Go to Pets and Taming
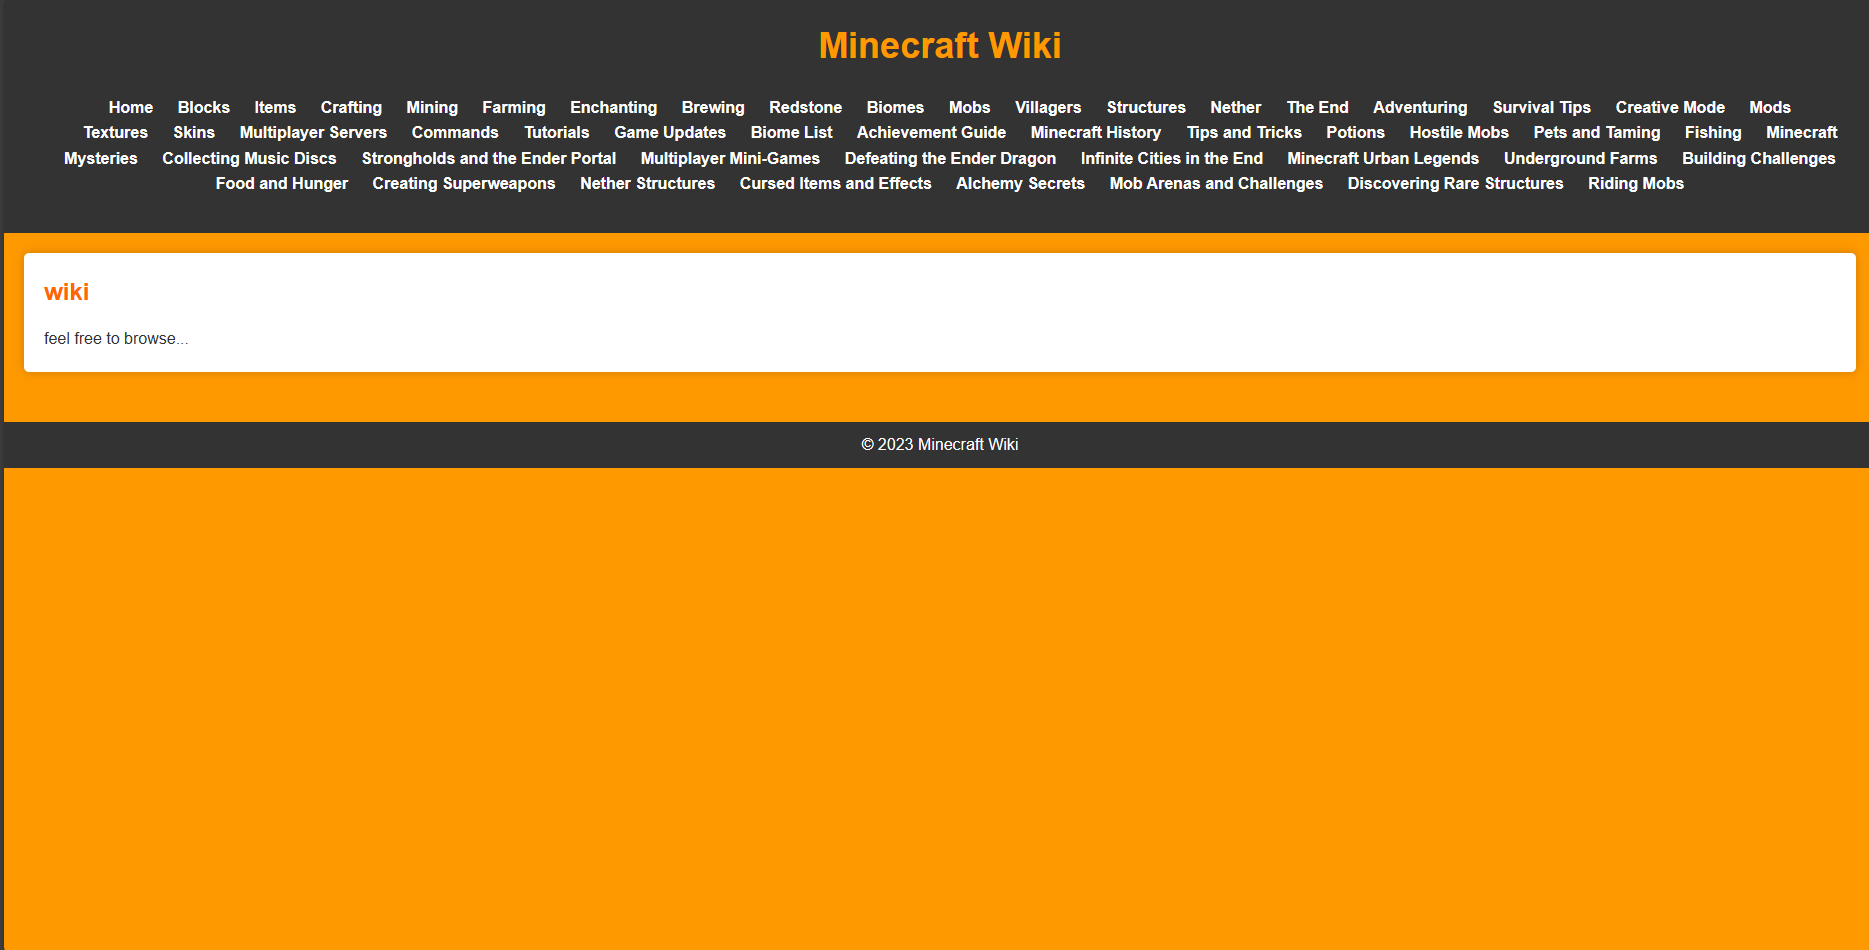The height and width of the screenshot is (950, 1869). [1597, 132]
